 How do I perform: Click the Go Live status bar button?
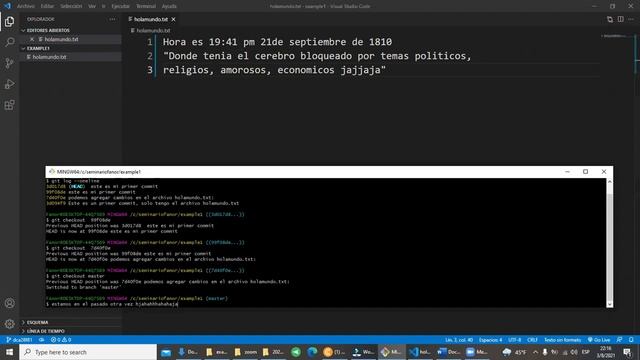[599, 340]
